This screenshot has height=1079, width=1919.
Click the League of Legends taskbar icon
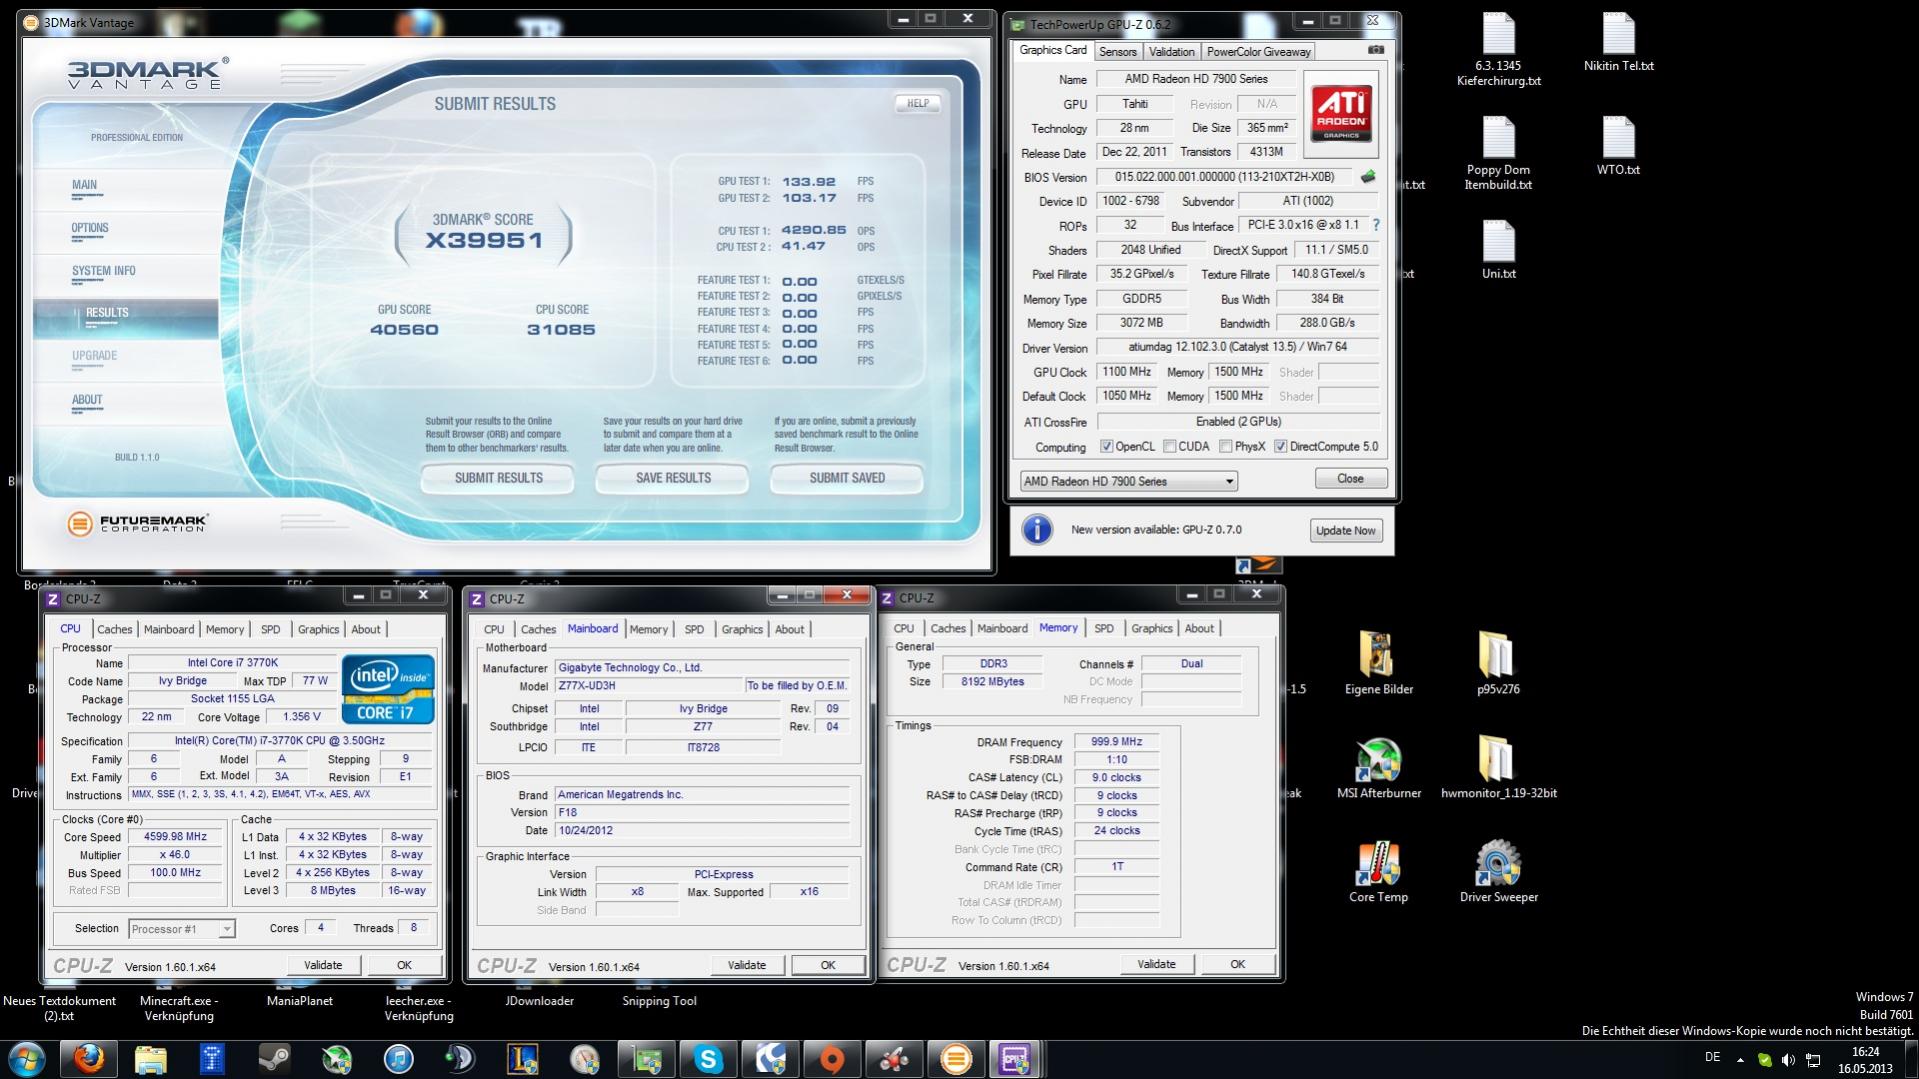pyautogui.click(x=523, y=1059)
